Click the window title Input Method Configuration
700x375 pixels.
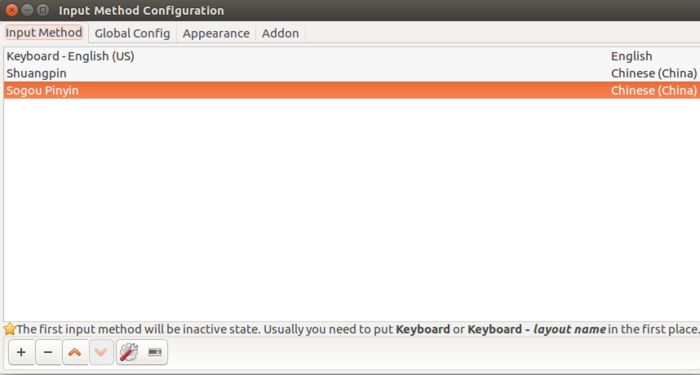[141, 10]
